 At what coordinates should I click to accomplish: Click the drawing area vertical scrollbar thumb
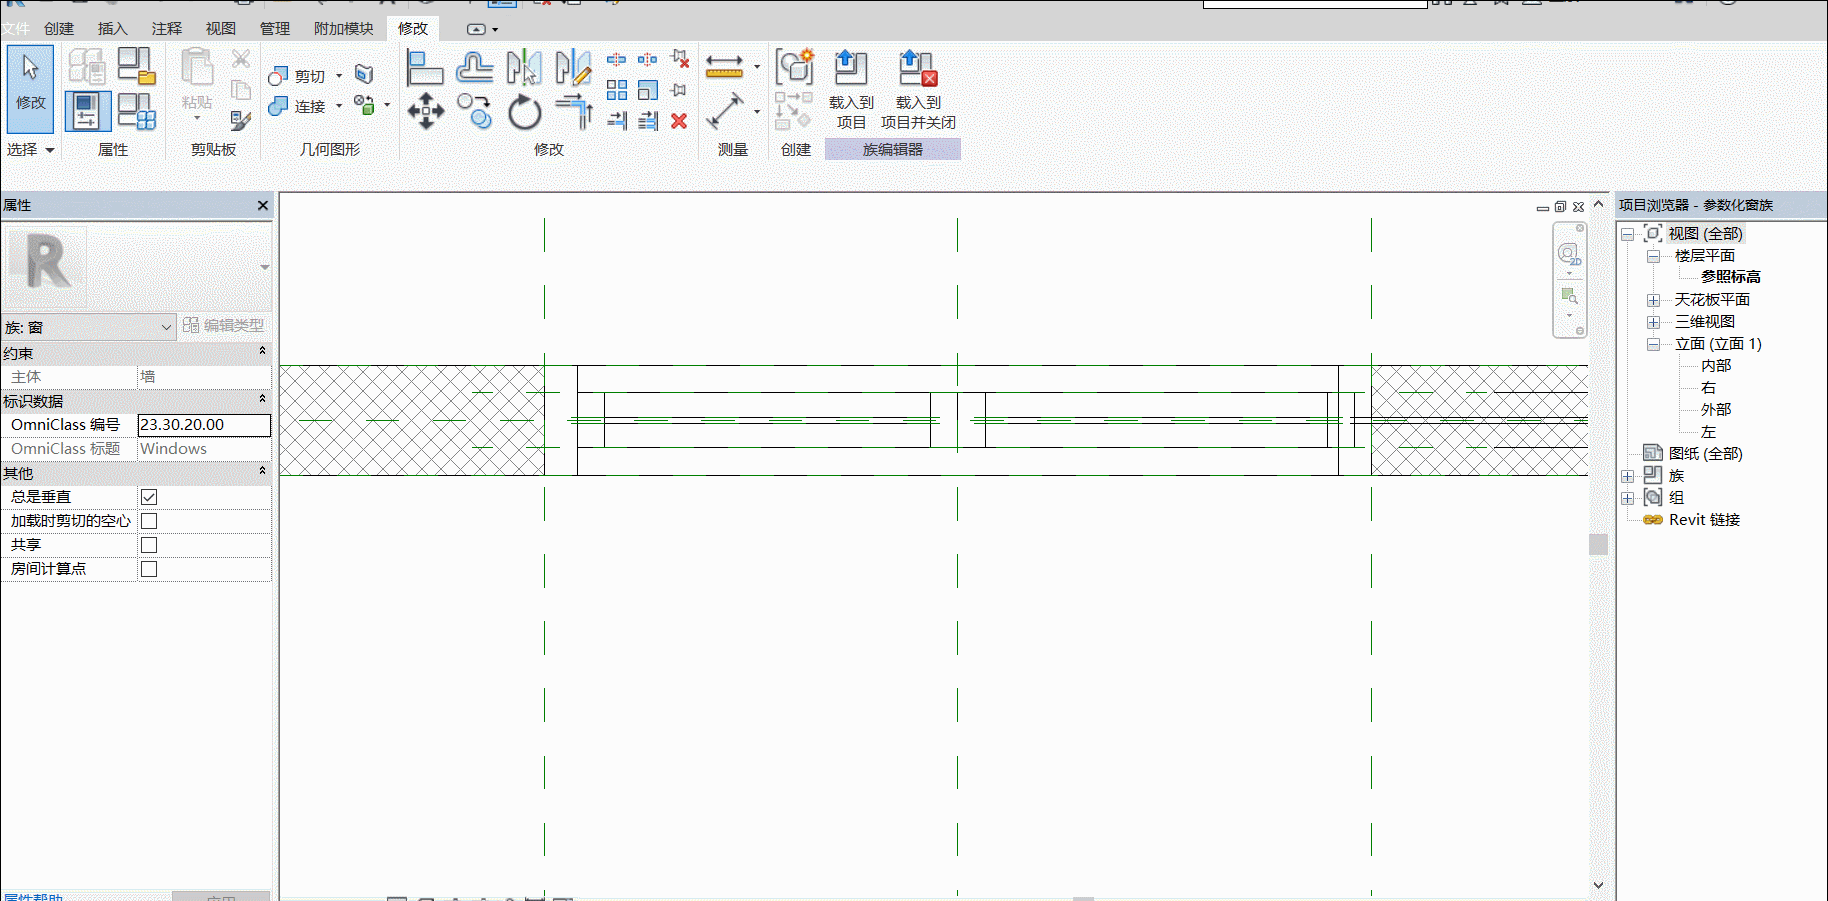tap(1598, 544)
